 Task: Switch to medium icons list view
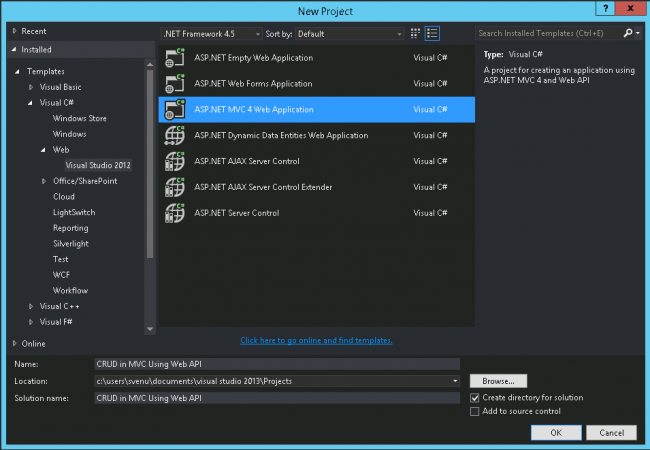(432, 34)
